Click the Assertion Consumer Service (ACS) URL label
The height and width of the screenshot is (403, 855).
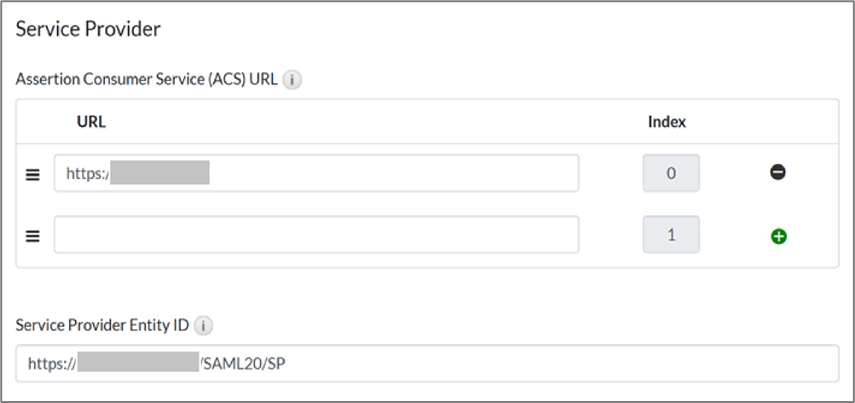click(x=146, y=80)
